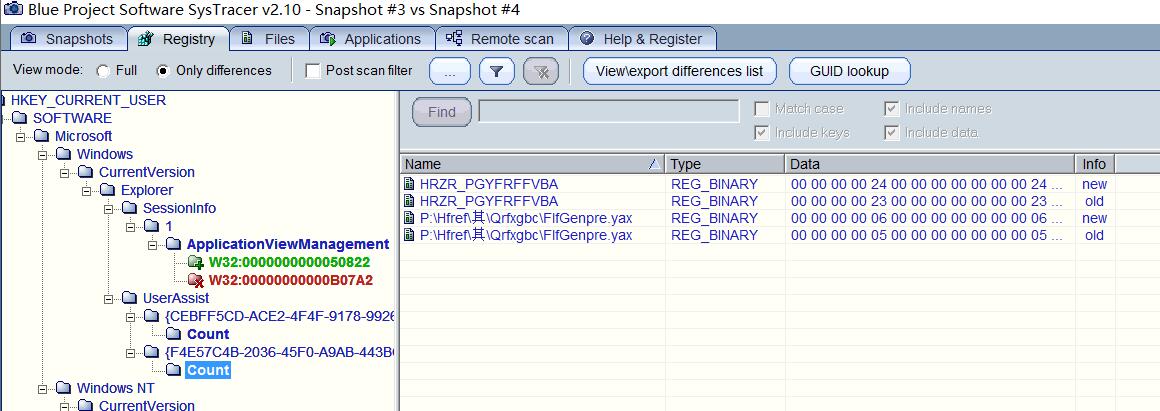Sort by the Type column header
Image resolution: width=1160 pixels, height=411 pixels.
725,164
